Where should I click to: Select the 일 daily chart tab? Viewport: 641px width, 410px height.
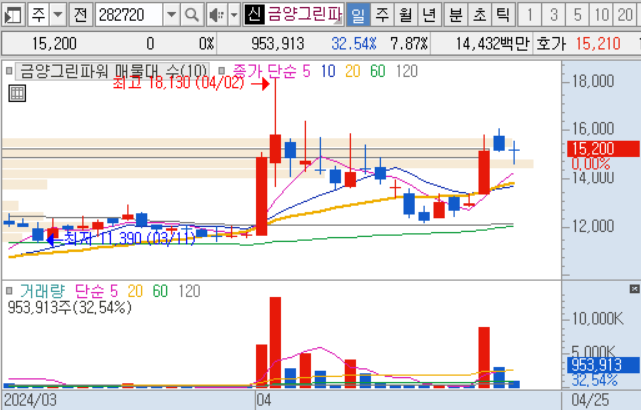click(x=358, y=15)
